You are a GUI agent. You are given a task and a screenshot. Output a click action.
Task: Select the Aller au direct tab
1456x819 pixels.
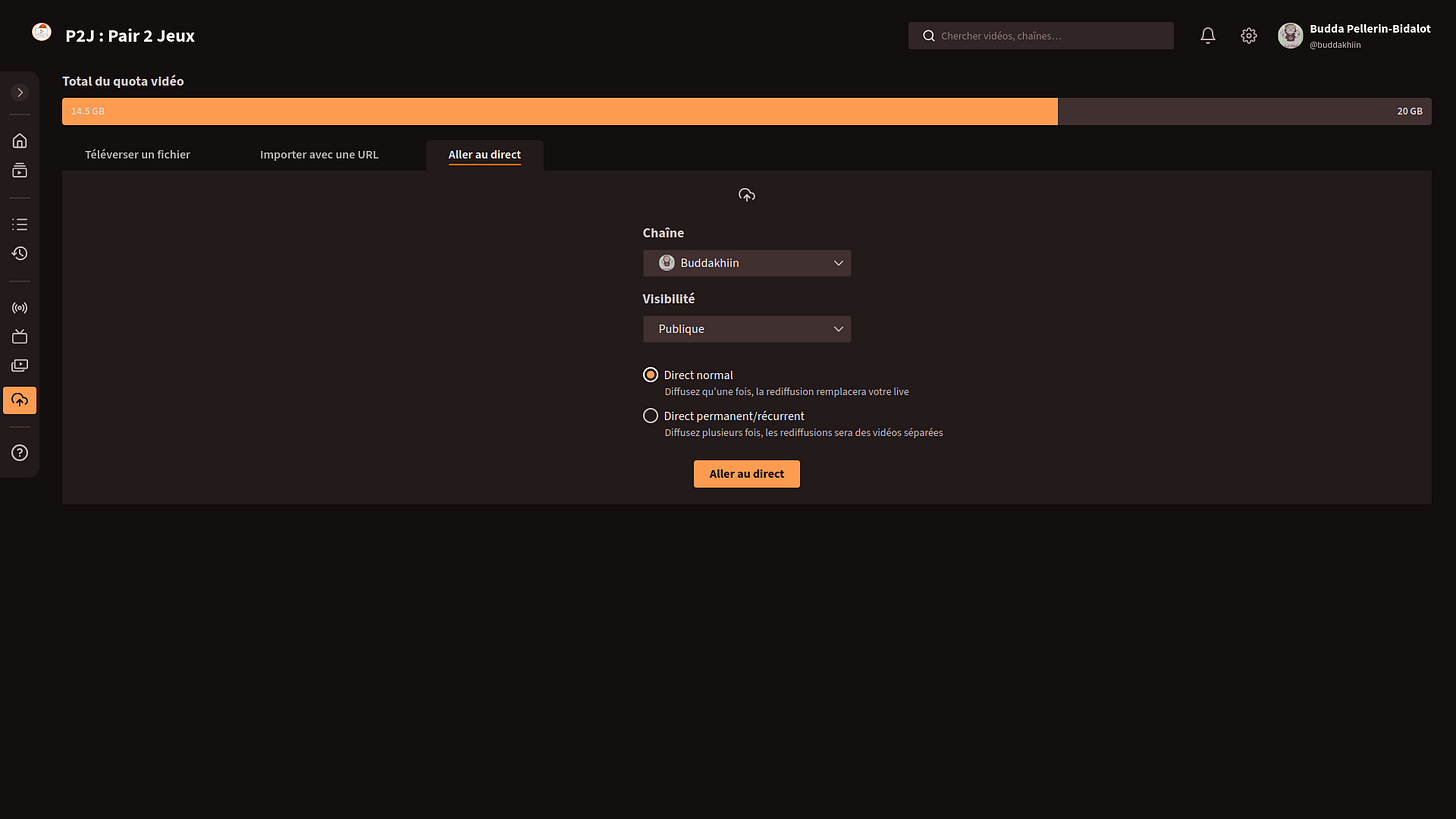pos(485,155)
